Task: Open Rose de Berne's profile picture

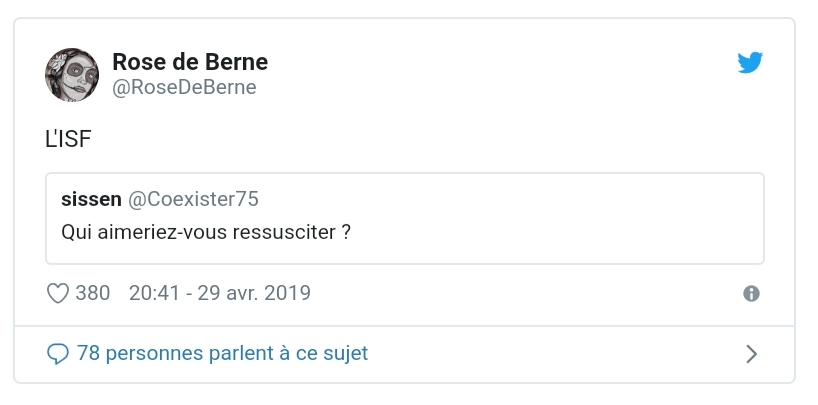Action: click(x=72, y=74)
